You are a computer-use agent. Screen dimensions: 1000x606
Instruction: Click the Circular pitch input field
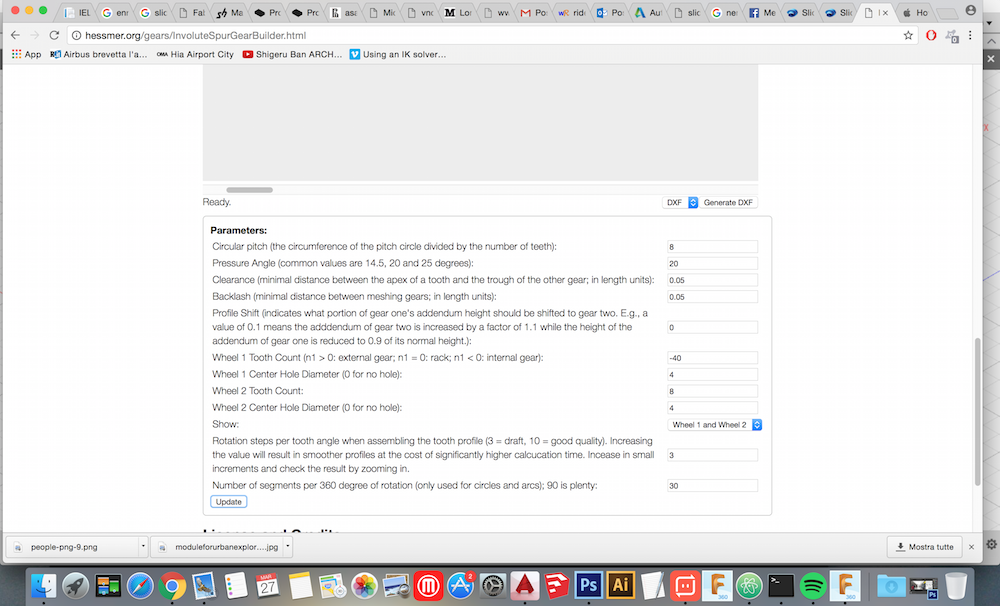tap(712, 247)
